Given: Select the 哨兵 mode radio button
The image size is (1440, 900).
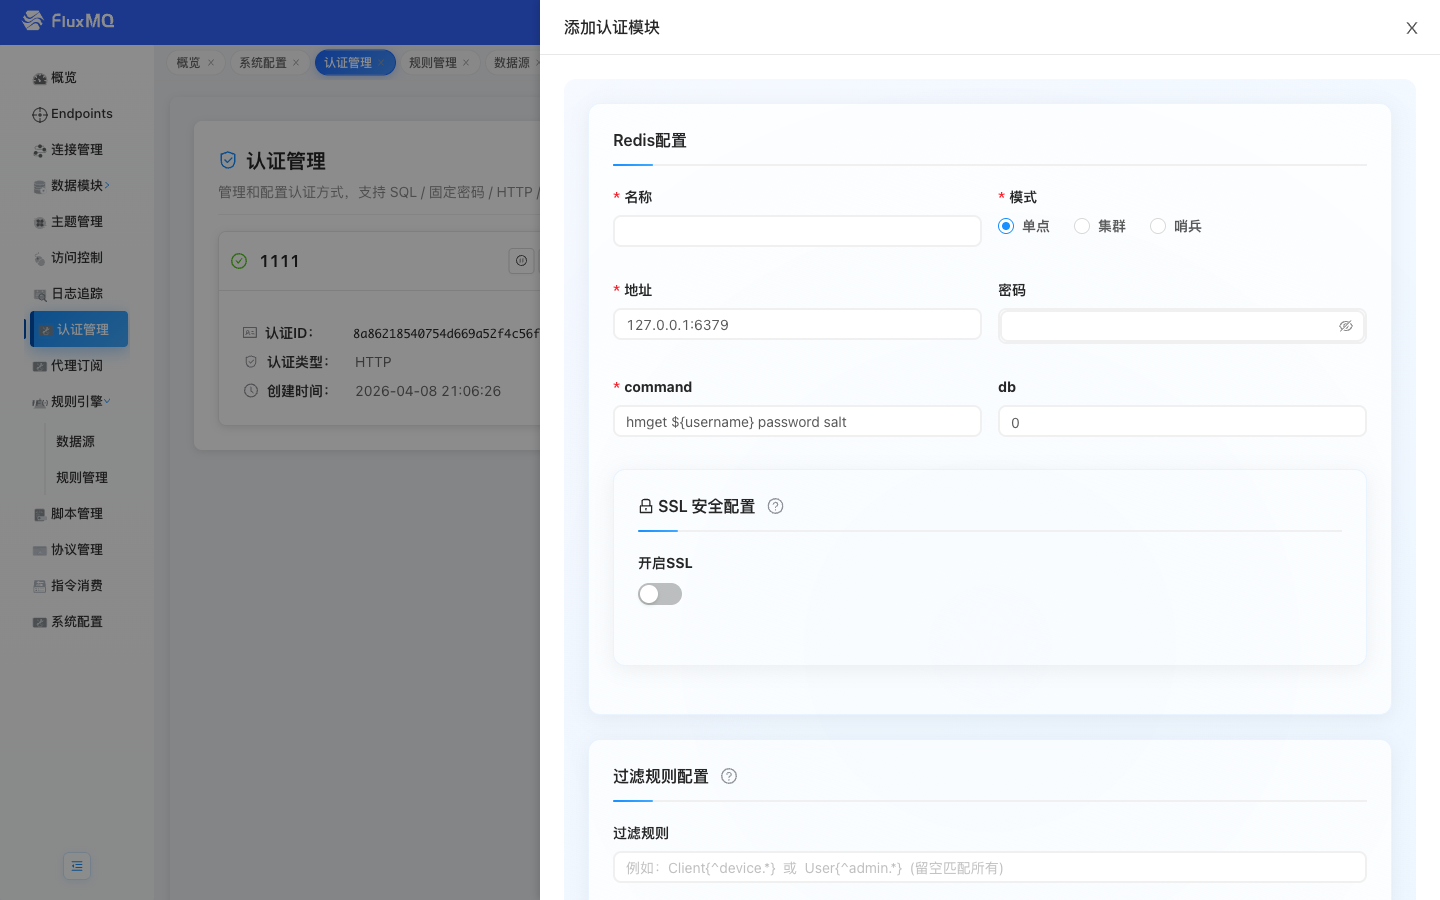Looking at the screenshot, I should coord(1158,226).
